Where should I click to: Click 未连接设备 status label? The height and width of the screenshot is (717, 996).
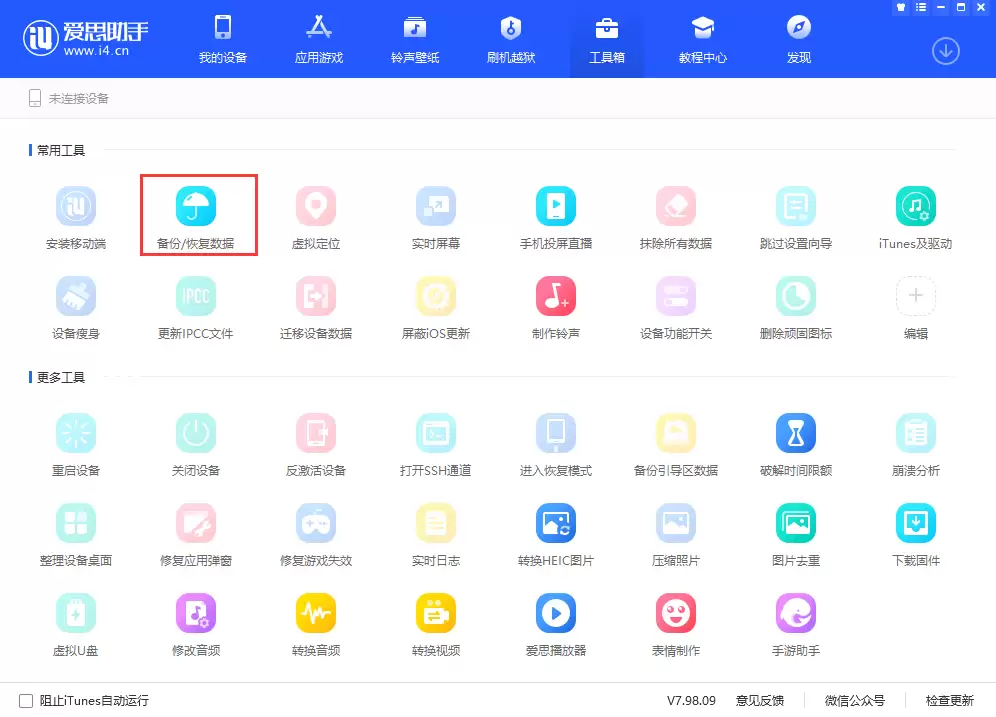[x=79, y=98]
